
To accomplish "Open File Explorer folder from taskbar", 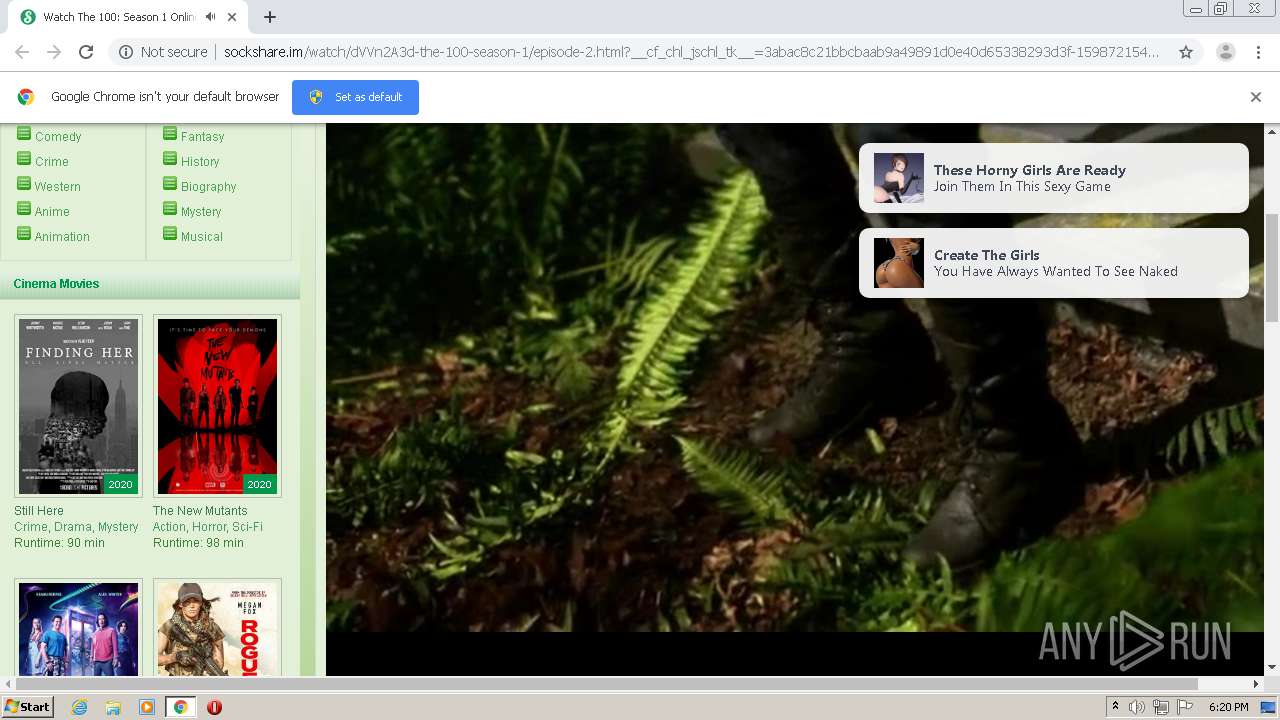I will pos(113,707).
